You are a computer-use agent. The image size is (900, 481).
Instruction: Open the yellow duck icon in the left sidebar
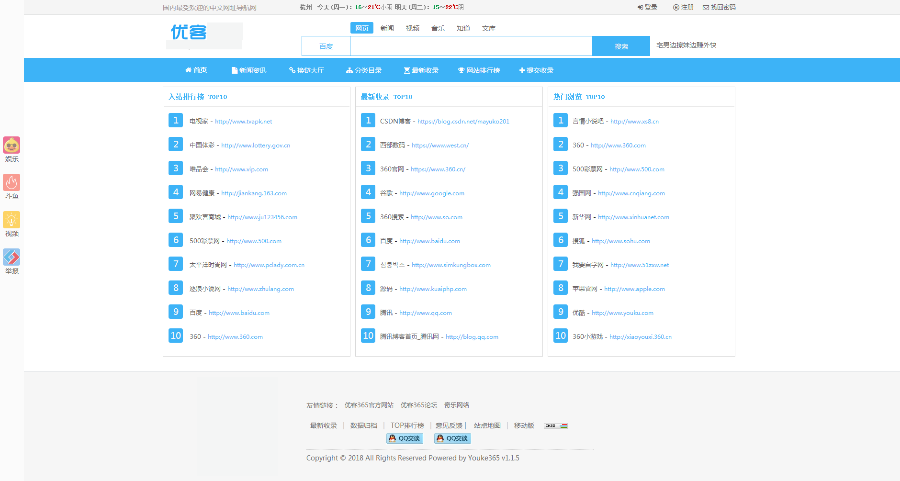tap(11, 145)
